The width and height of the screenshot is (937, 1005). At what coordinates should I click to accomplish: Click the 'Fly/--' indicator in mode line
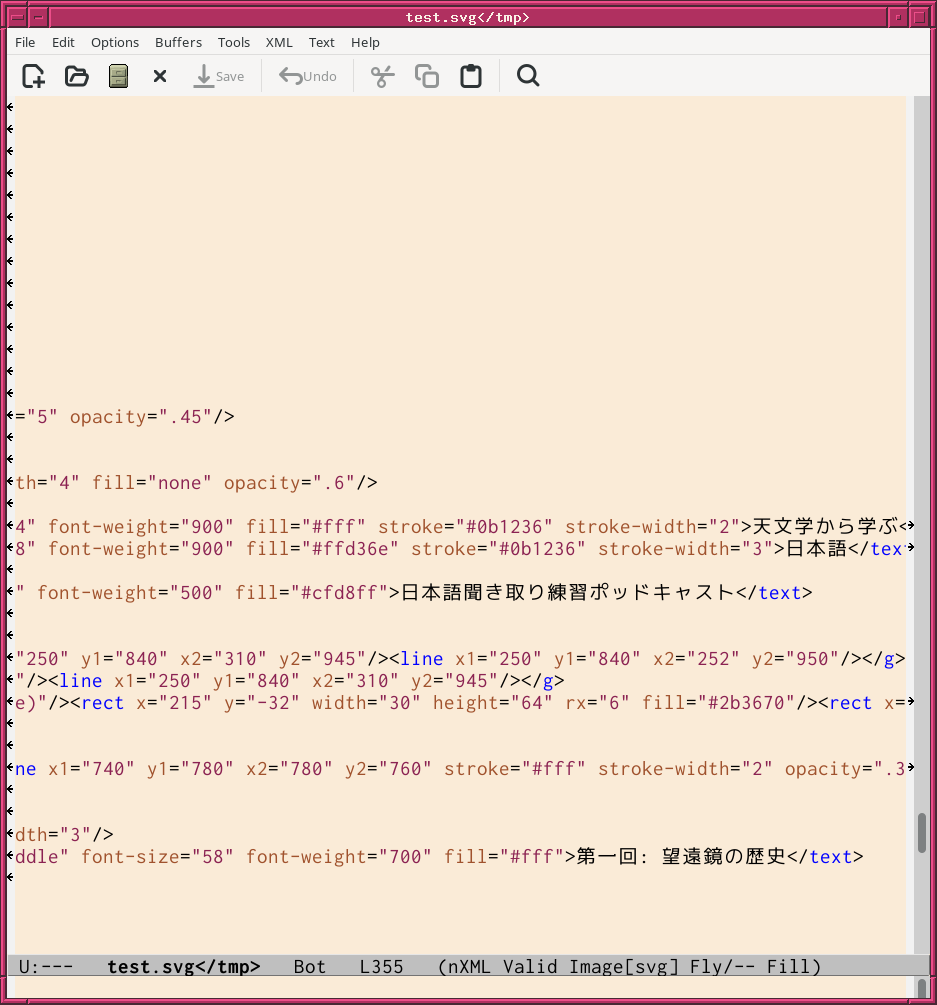(x=722, y=967)
